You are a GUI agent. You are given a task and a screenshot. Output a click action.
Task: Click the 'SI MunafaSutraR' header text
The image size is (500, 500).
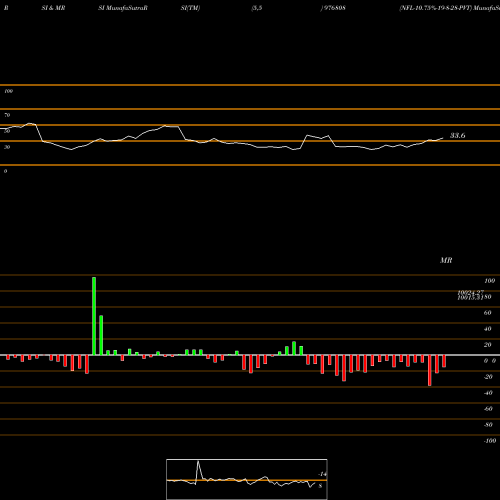tap(123, 8)
